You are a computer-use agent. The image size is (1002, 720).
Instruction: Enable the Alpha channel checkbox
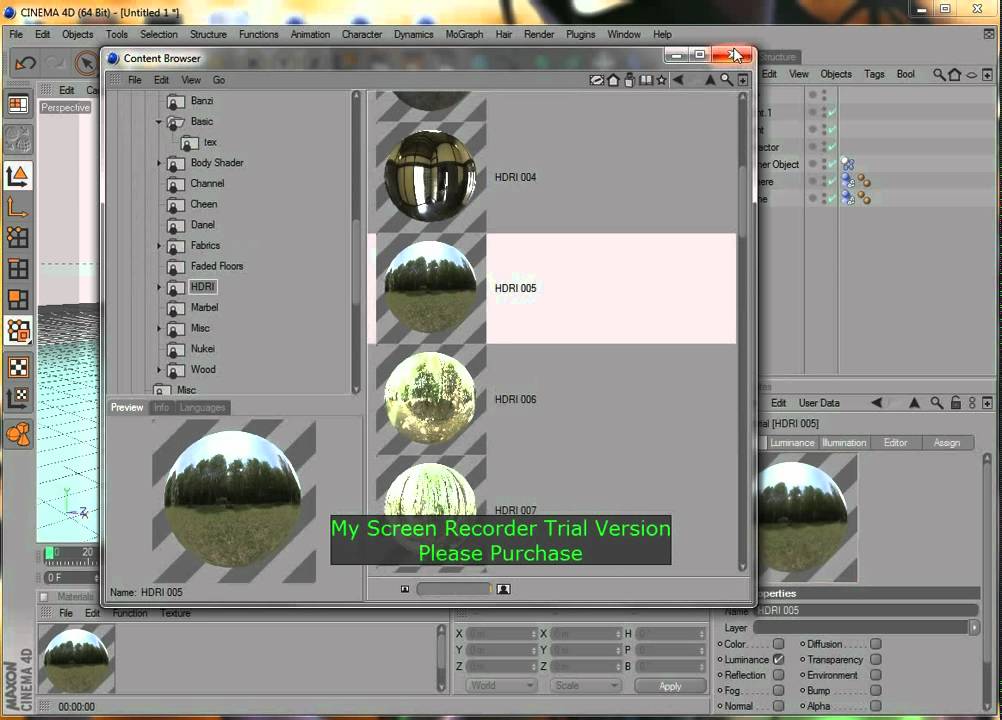[x=875, y=705]
